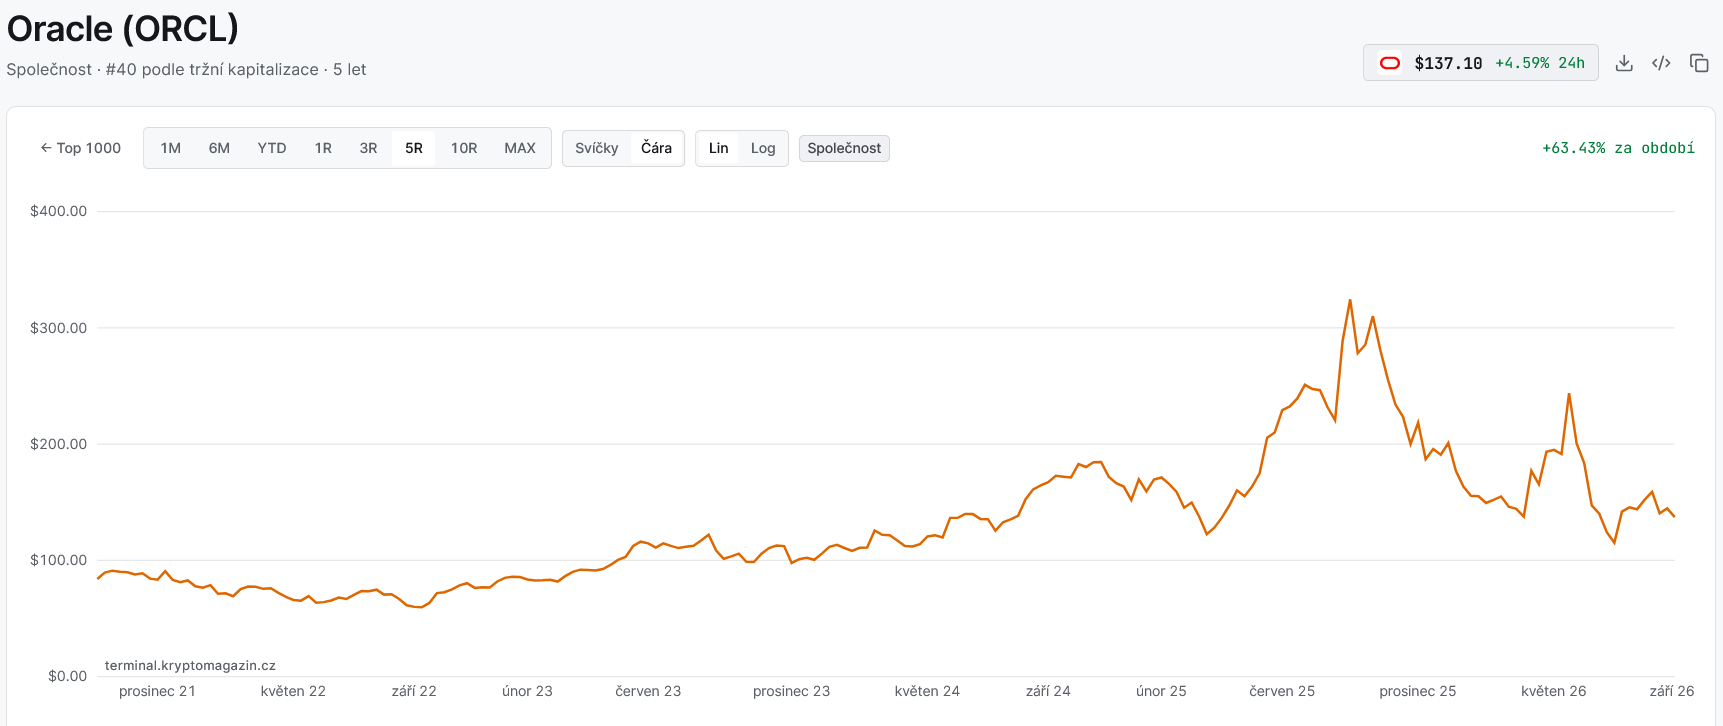Image resolution: width=1723 pixels, height=726 pixels.
Task: Click the únor 25 date label
Action: pyautogui.click(x=1161, y=691)
